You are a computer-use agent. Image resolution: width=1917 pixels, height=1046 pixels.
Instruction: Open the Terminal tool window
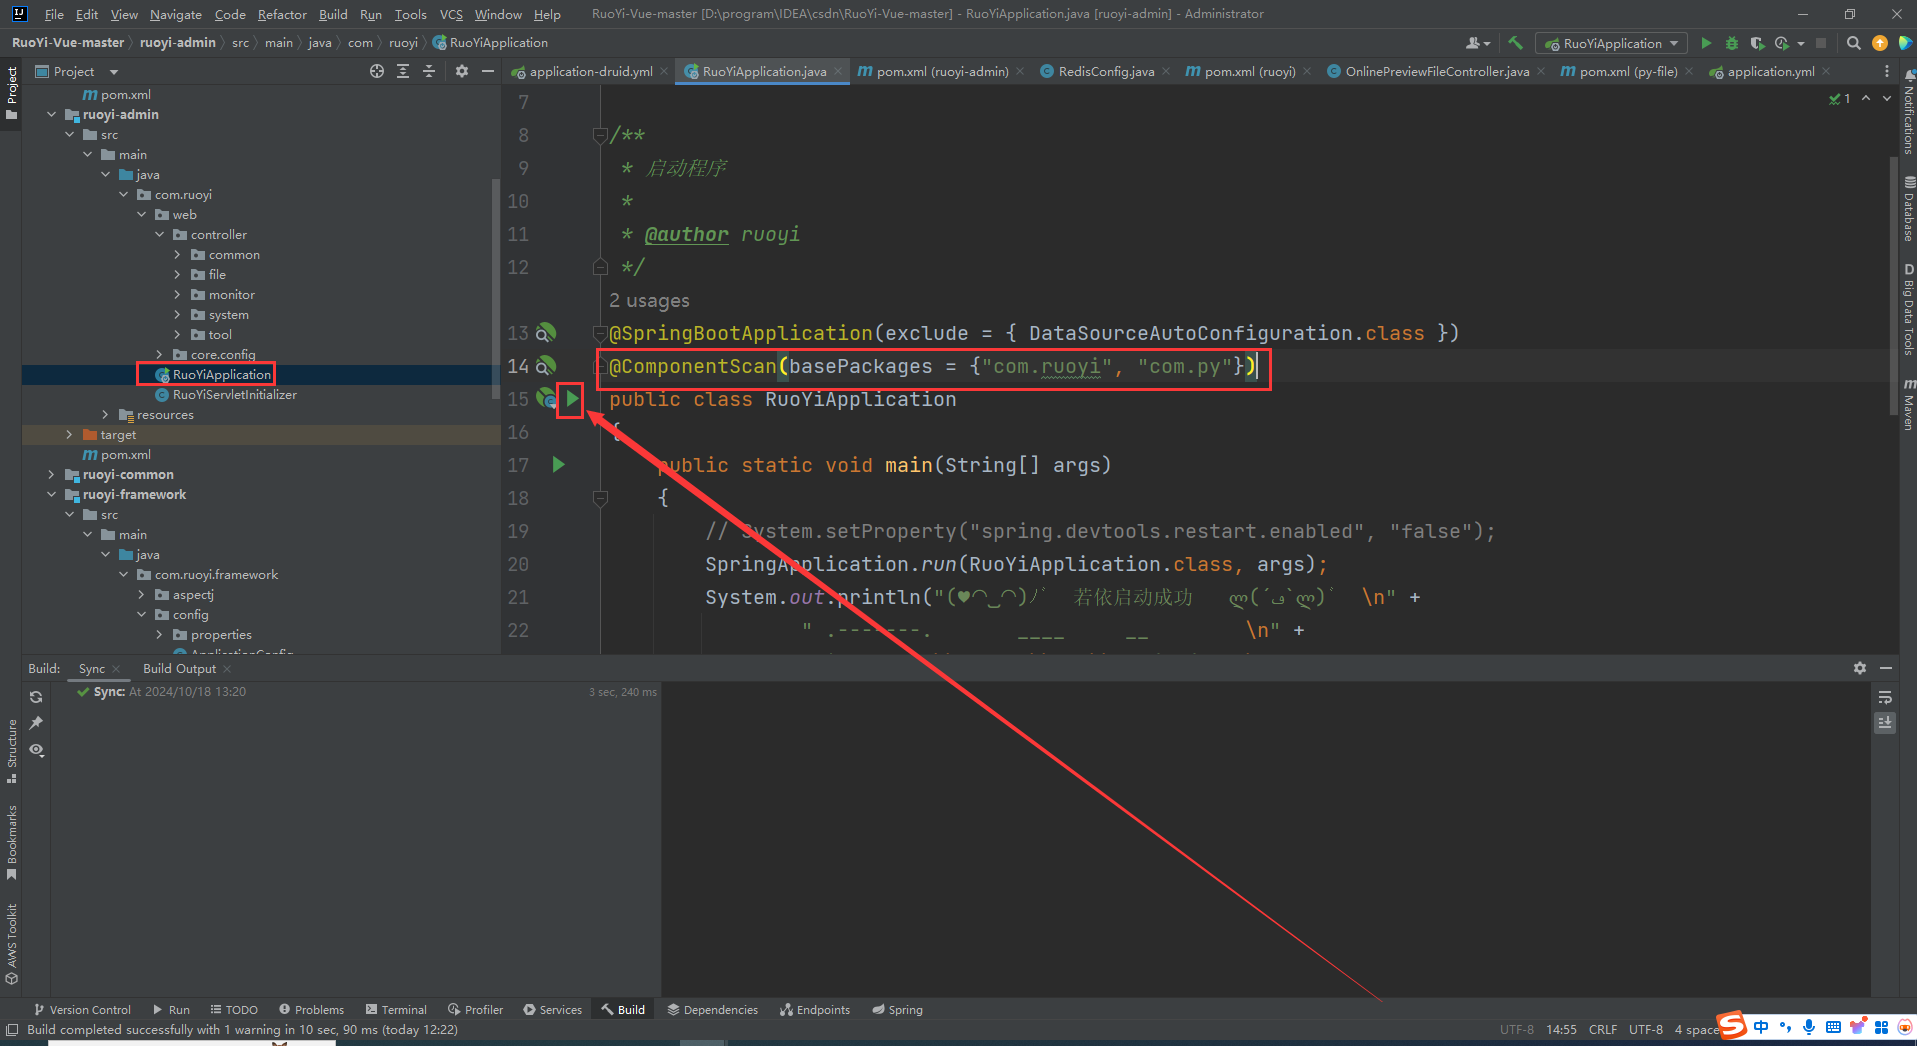point(396,1009)
